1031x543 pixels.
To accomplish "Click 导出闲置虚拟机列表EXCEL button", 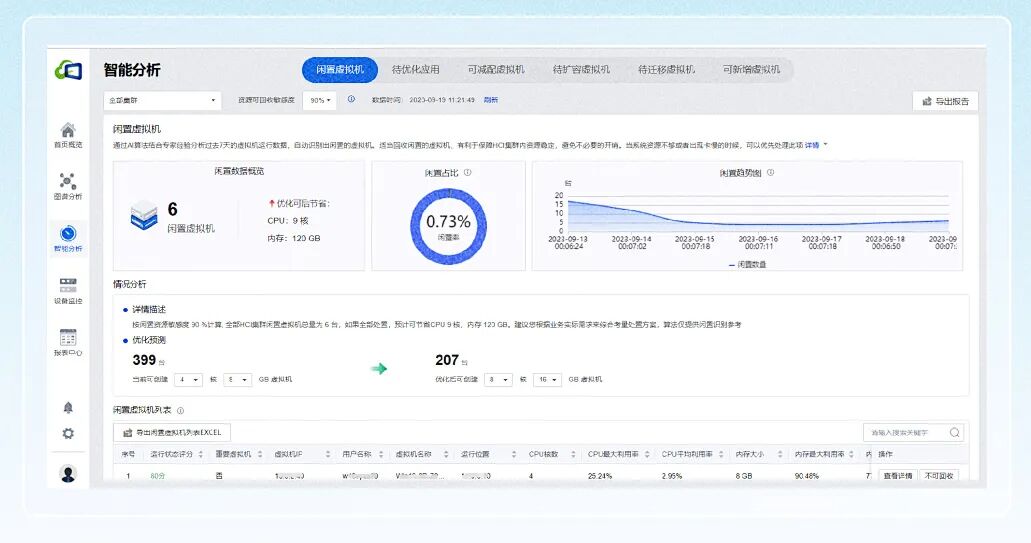I will 172,433.
